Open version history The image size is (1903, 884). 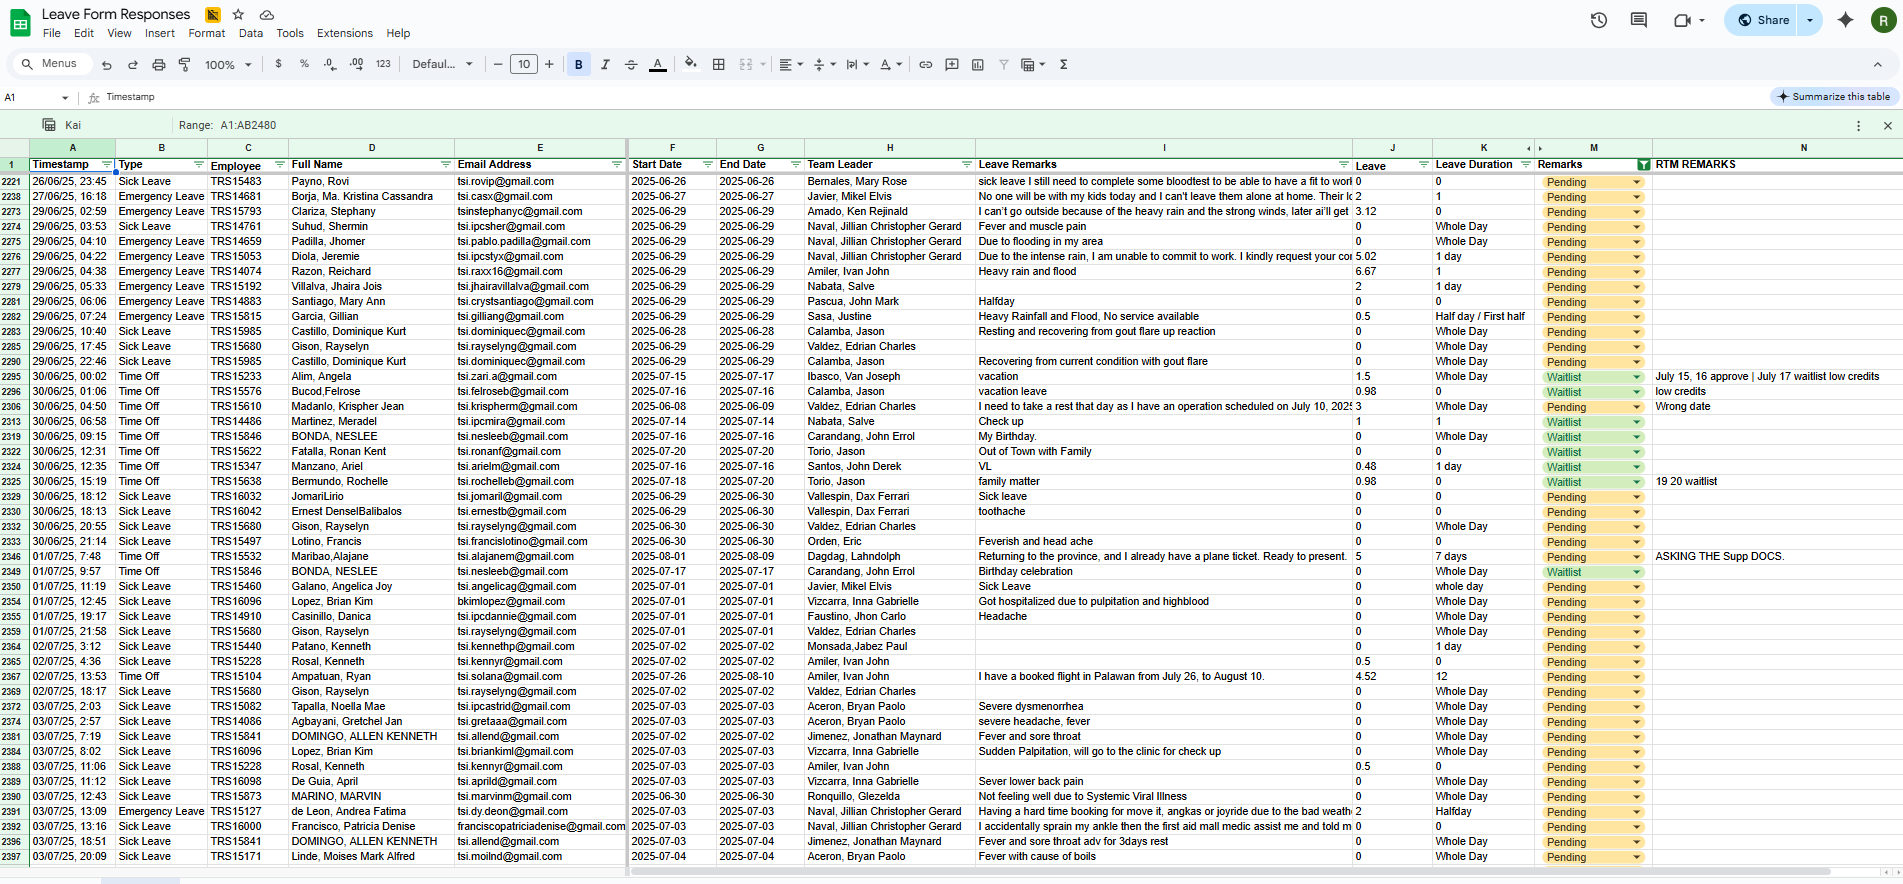click(x=1599, y=20)
